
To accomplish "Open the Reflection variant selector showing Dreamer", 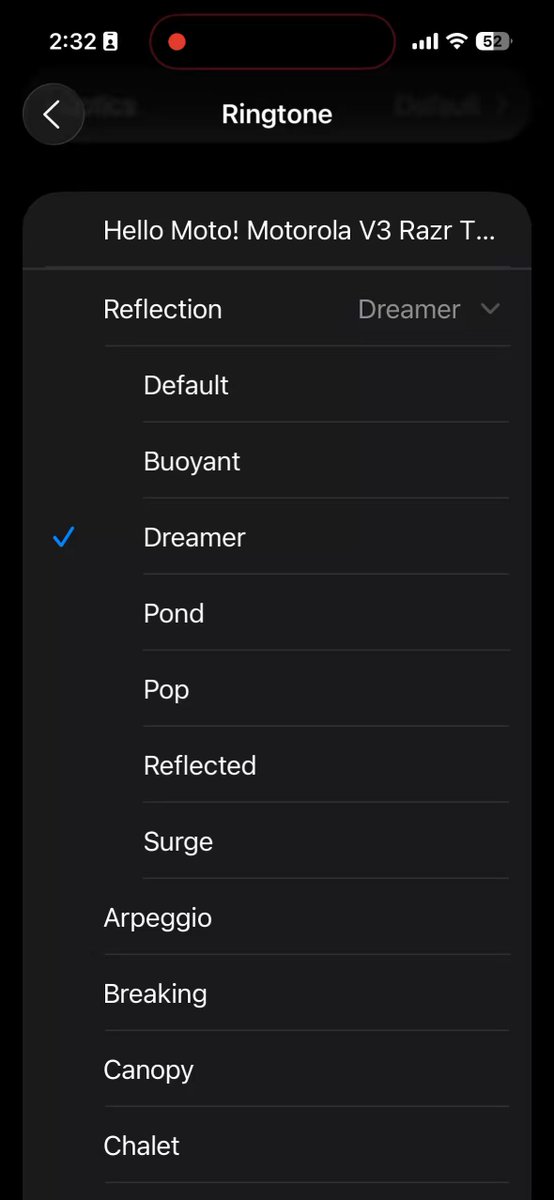I will click(429, 309).
